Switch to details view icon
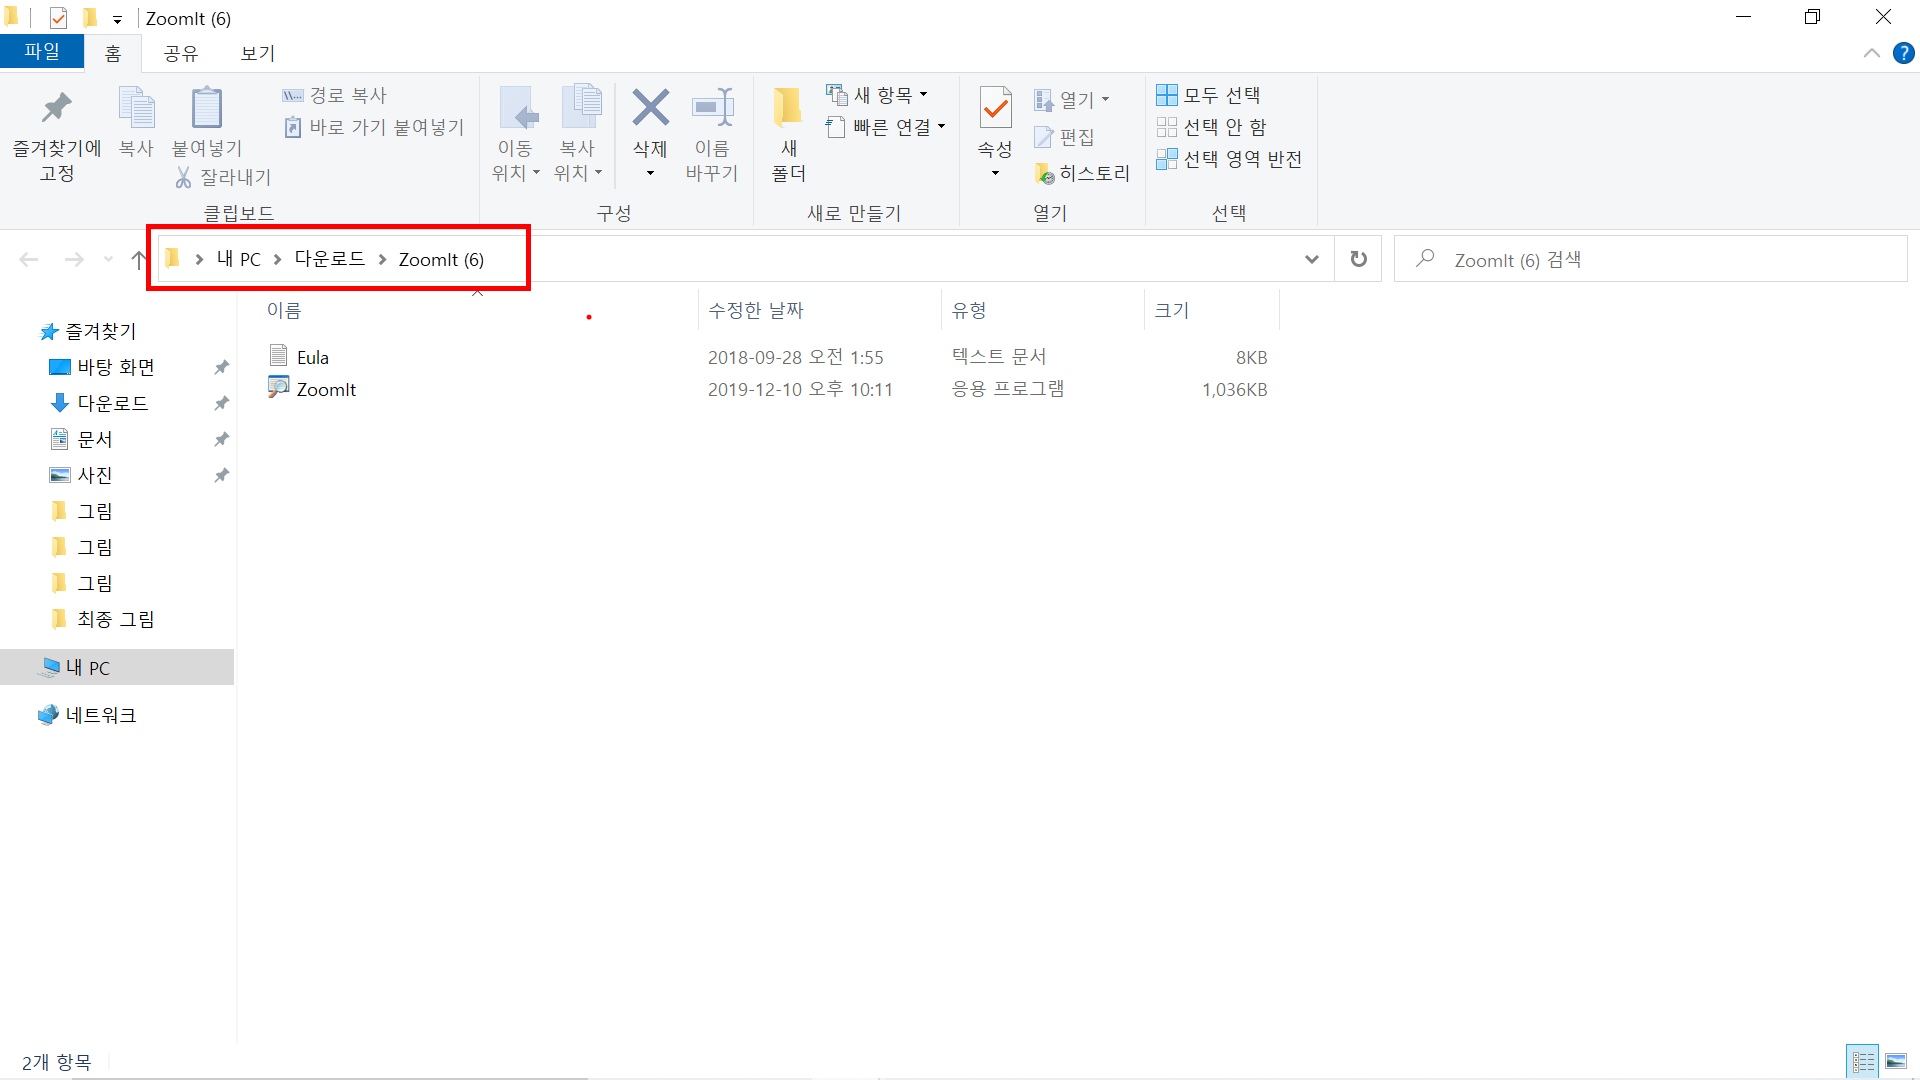1920x1080 pixels. tap(1862, 1061)
